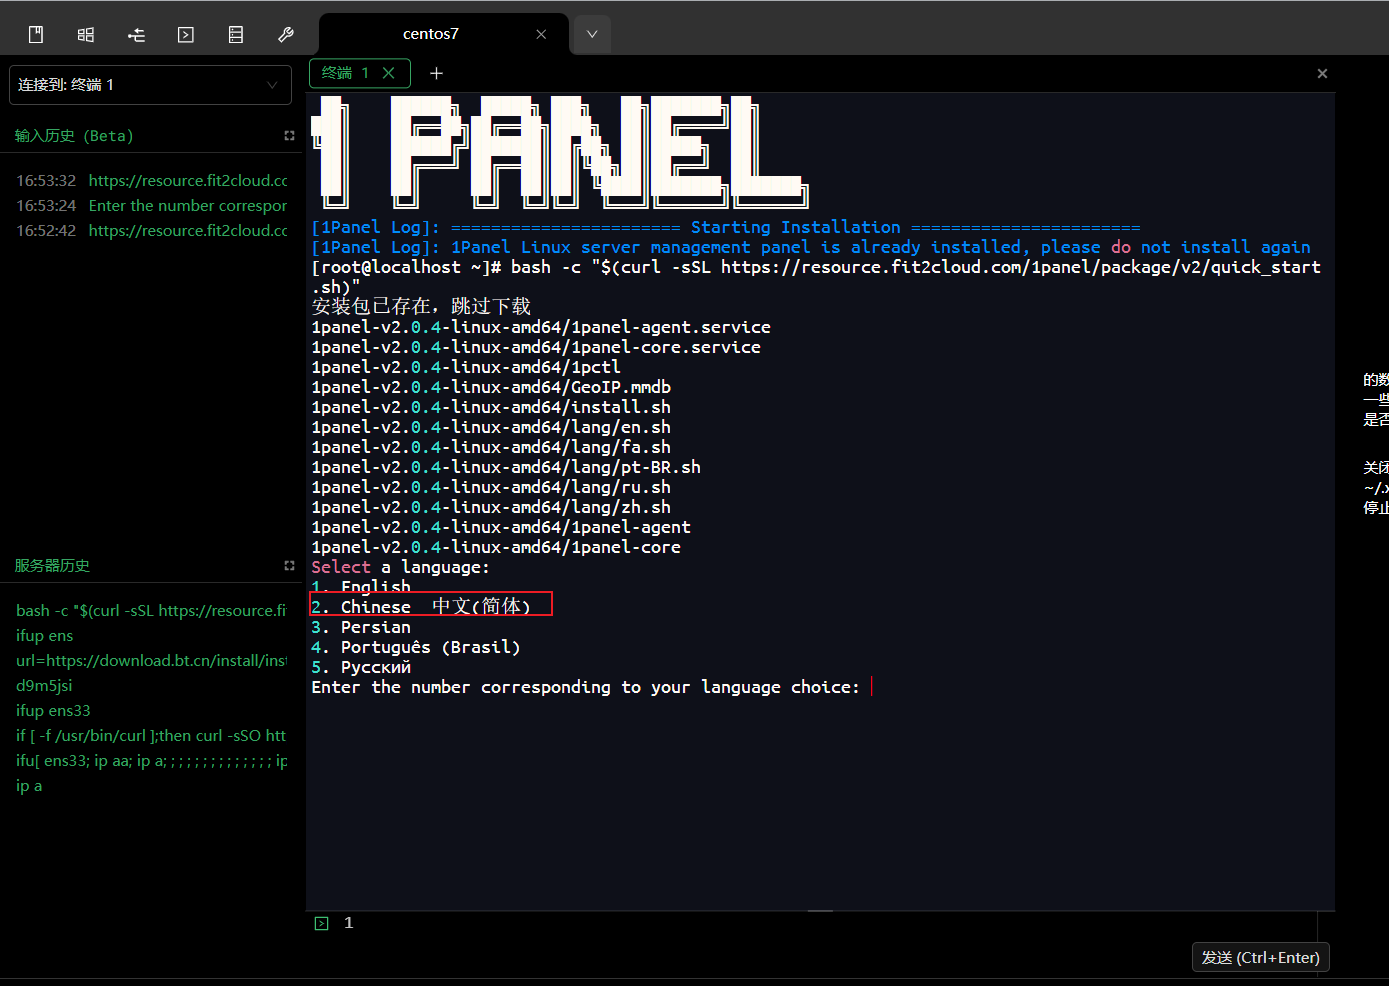Viewport: 1389px width, 986px height.
Task: Select the 16:53:32 input history entry
Action: tap(151, 181)
